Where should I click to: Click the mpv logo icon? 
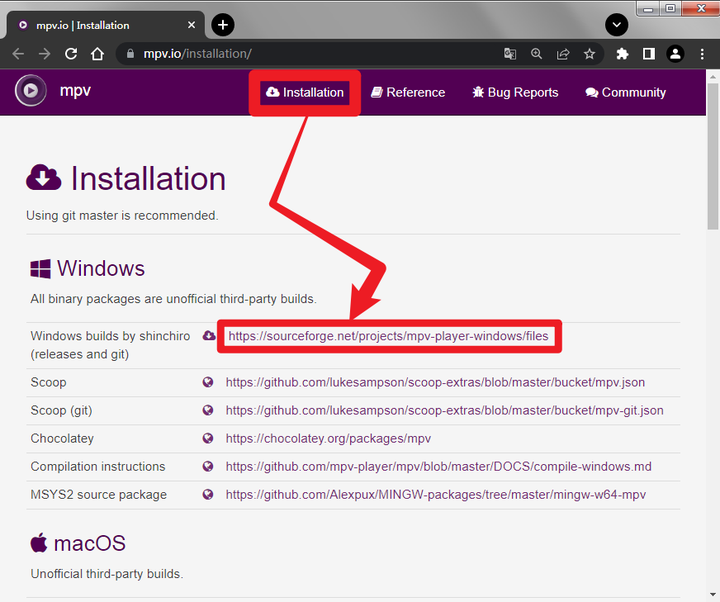point(31,90)
